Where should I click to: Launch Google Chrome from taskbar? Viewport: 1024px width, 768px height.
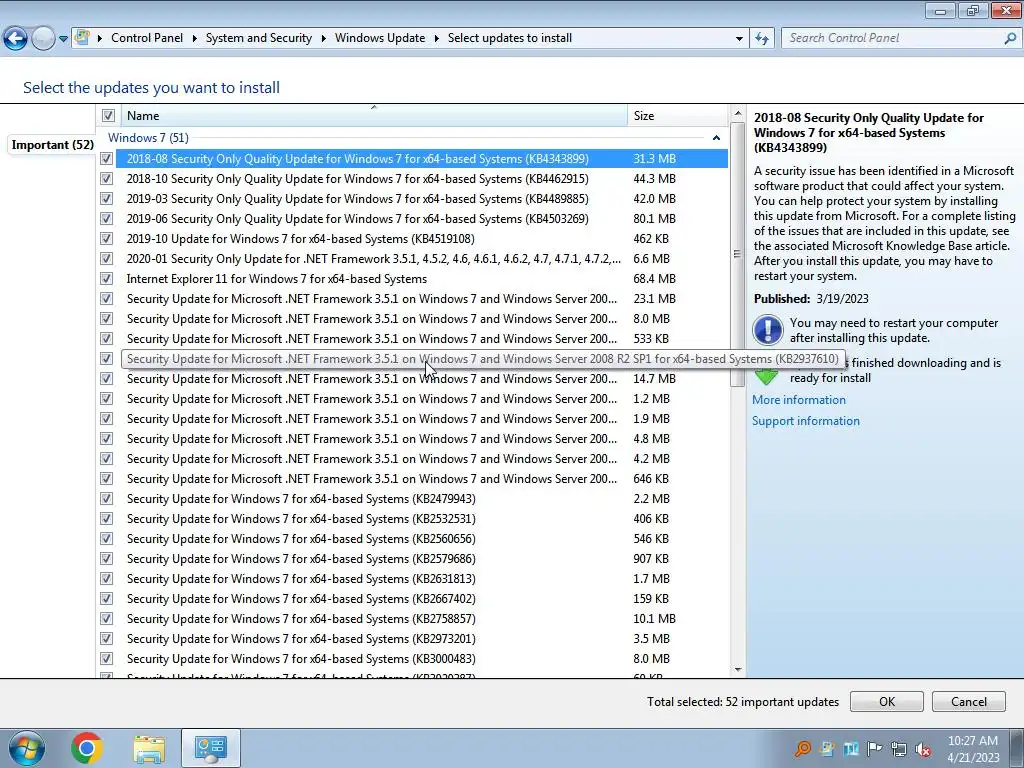coord(87,748)
